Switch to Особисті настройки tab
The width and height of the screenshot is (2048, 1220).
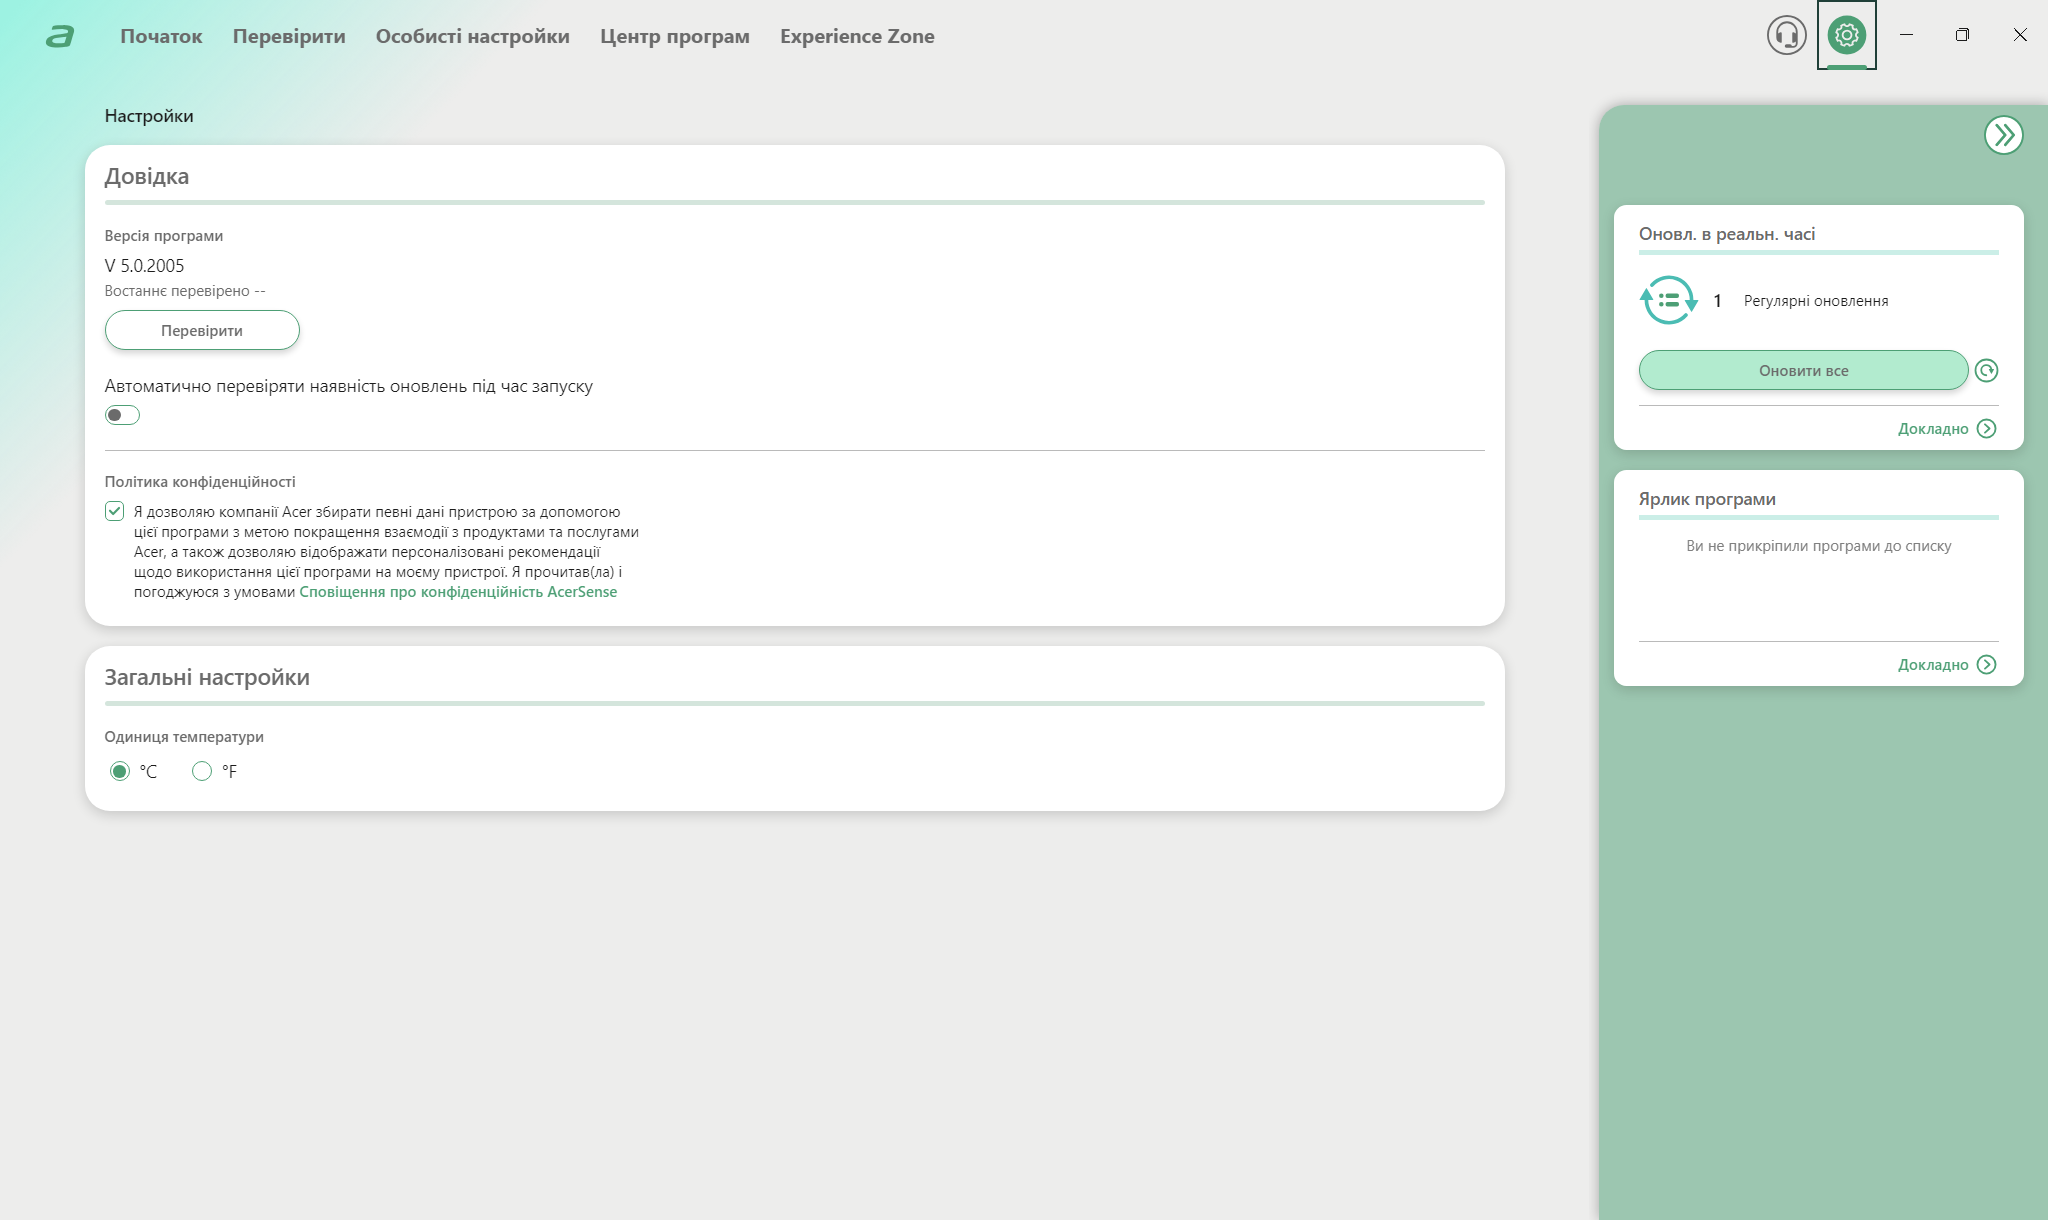[472, 37]
